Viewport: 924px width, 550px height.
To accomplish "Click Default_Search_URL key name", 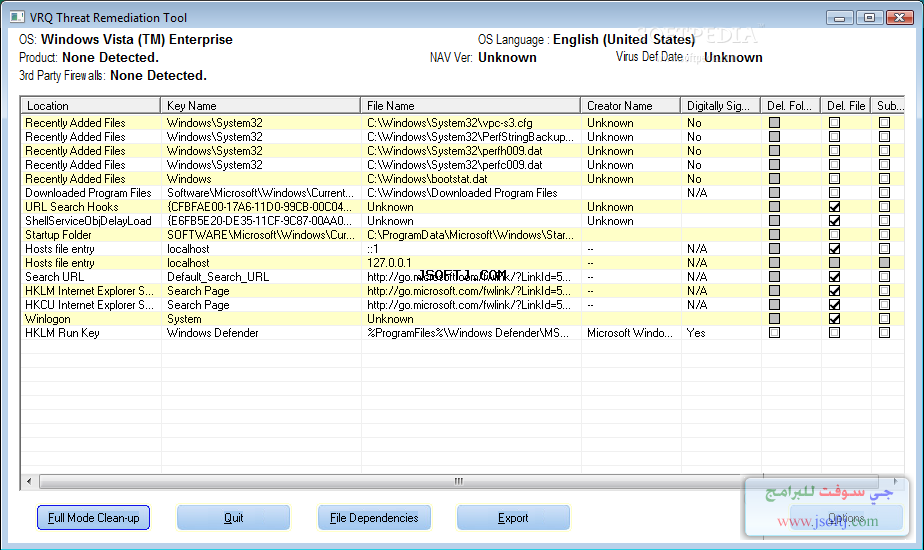I will tap(218, 277).
